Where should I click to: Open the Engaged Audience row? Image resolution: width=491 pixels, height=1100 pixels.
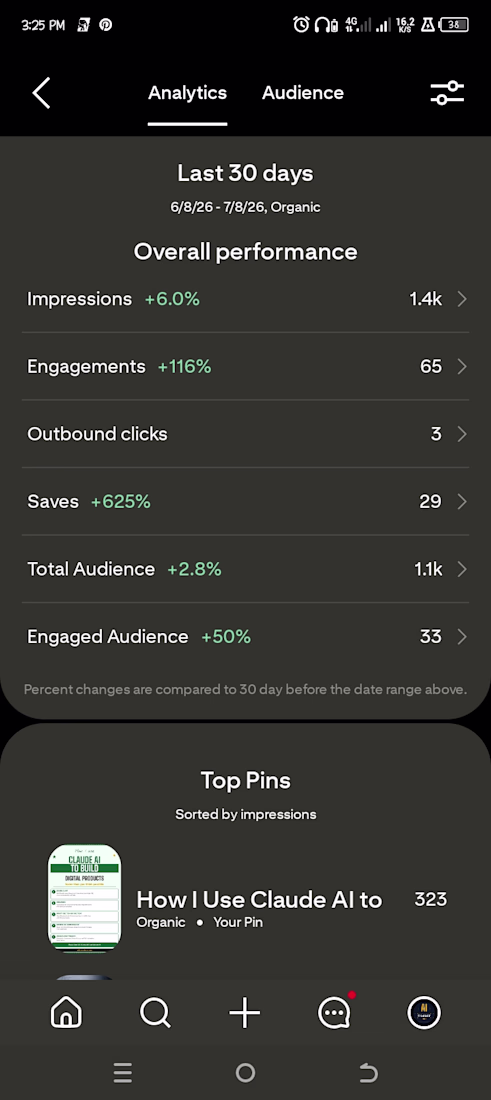click(x=246, y=636)
